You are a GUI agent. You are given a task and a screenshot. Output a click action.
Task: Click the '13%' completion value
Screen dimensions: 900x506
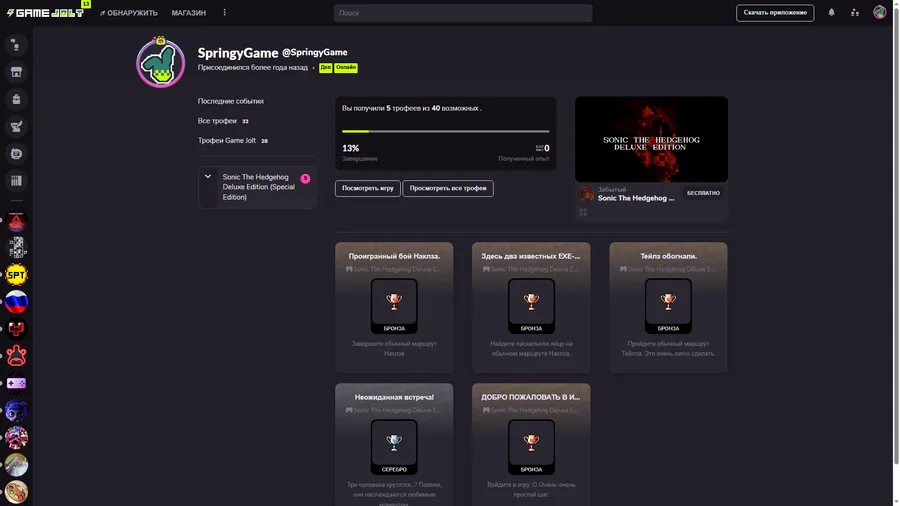coord(351,148)
